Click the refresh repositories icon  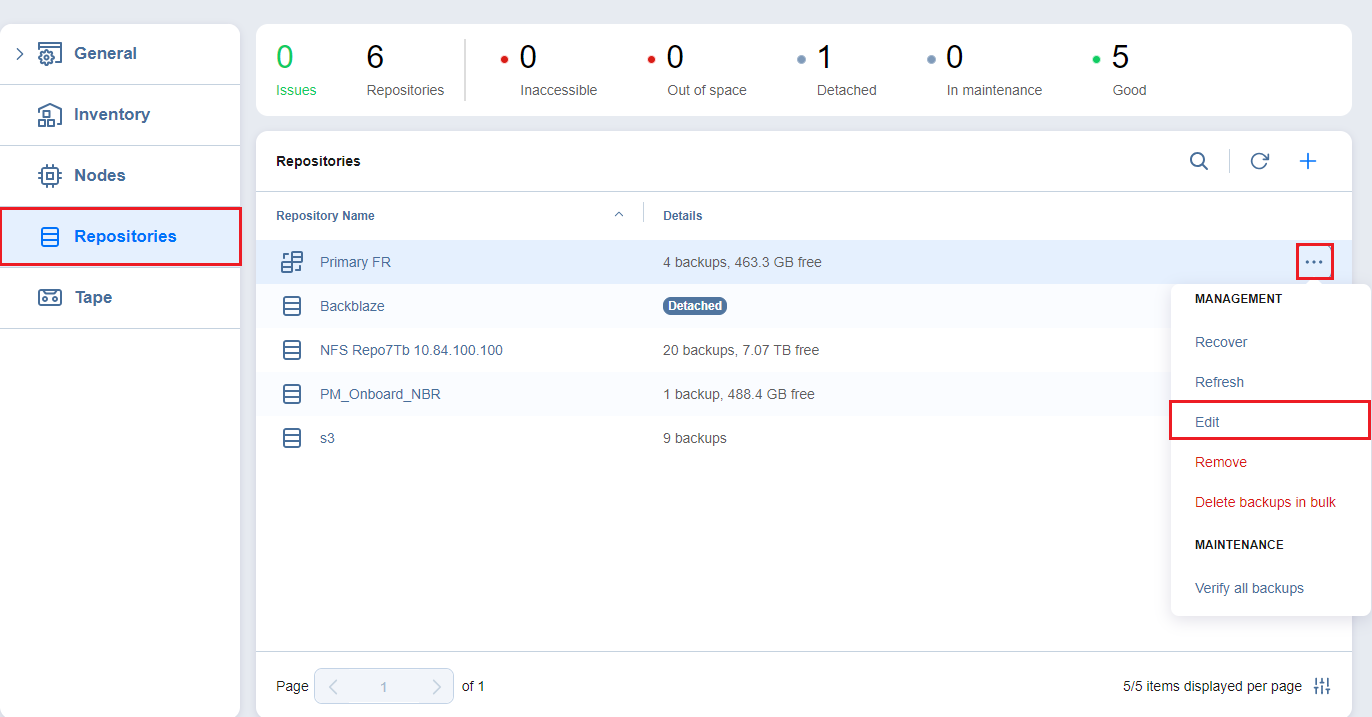click(x=1259, y=161)
